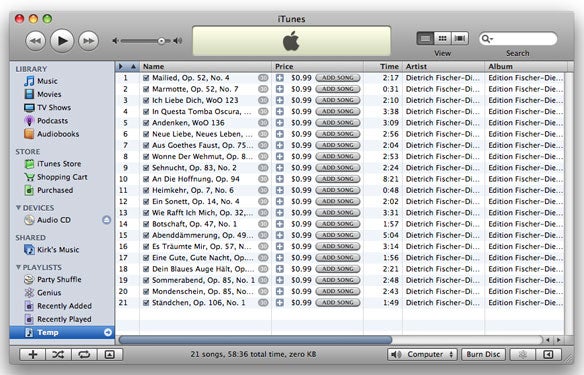Click the scroll right arrow

(558, 340)
